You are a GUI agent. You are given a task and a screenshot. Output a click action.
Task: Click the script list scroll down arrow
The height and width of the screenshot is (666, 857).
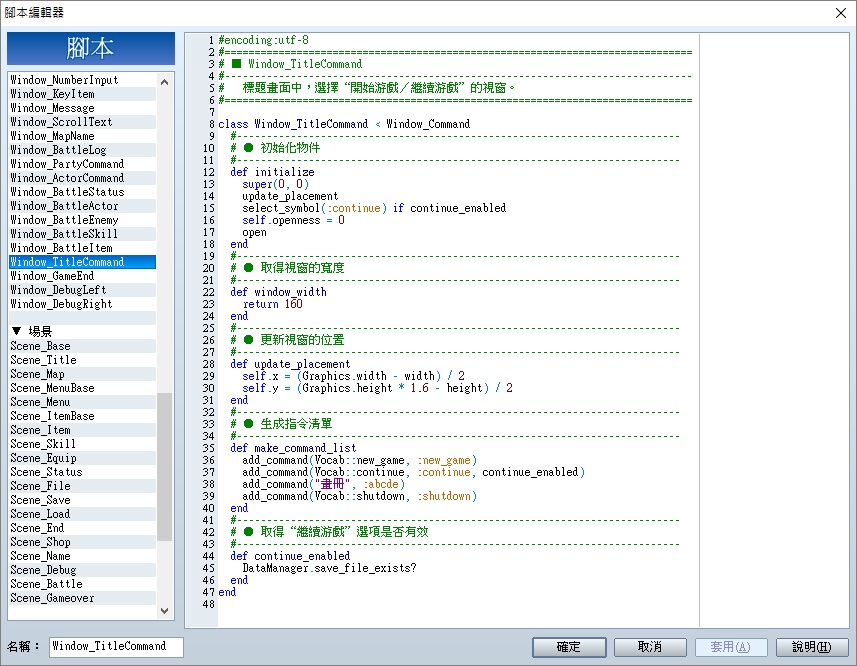coord(165,611)
